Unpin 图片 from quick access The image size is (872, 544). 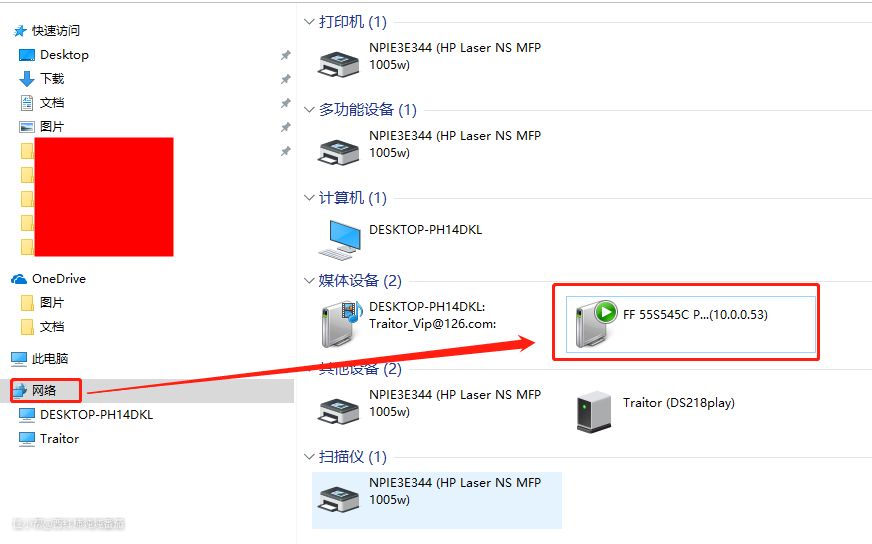click(285, 127)
